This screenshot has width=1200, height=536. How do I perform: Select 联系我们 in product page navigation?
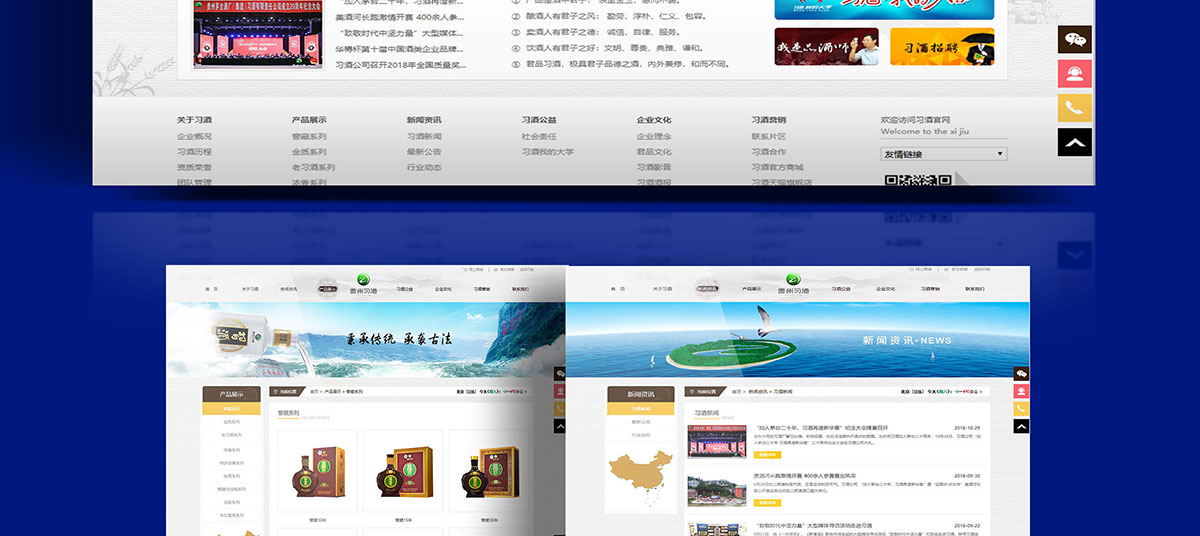click(521, 289)
